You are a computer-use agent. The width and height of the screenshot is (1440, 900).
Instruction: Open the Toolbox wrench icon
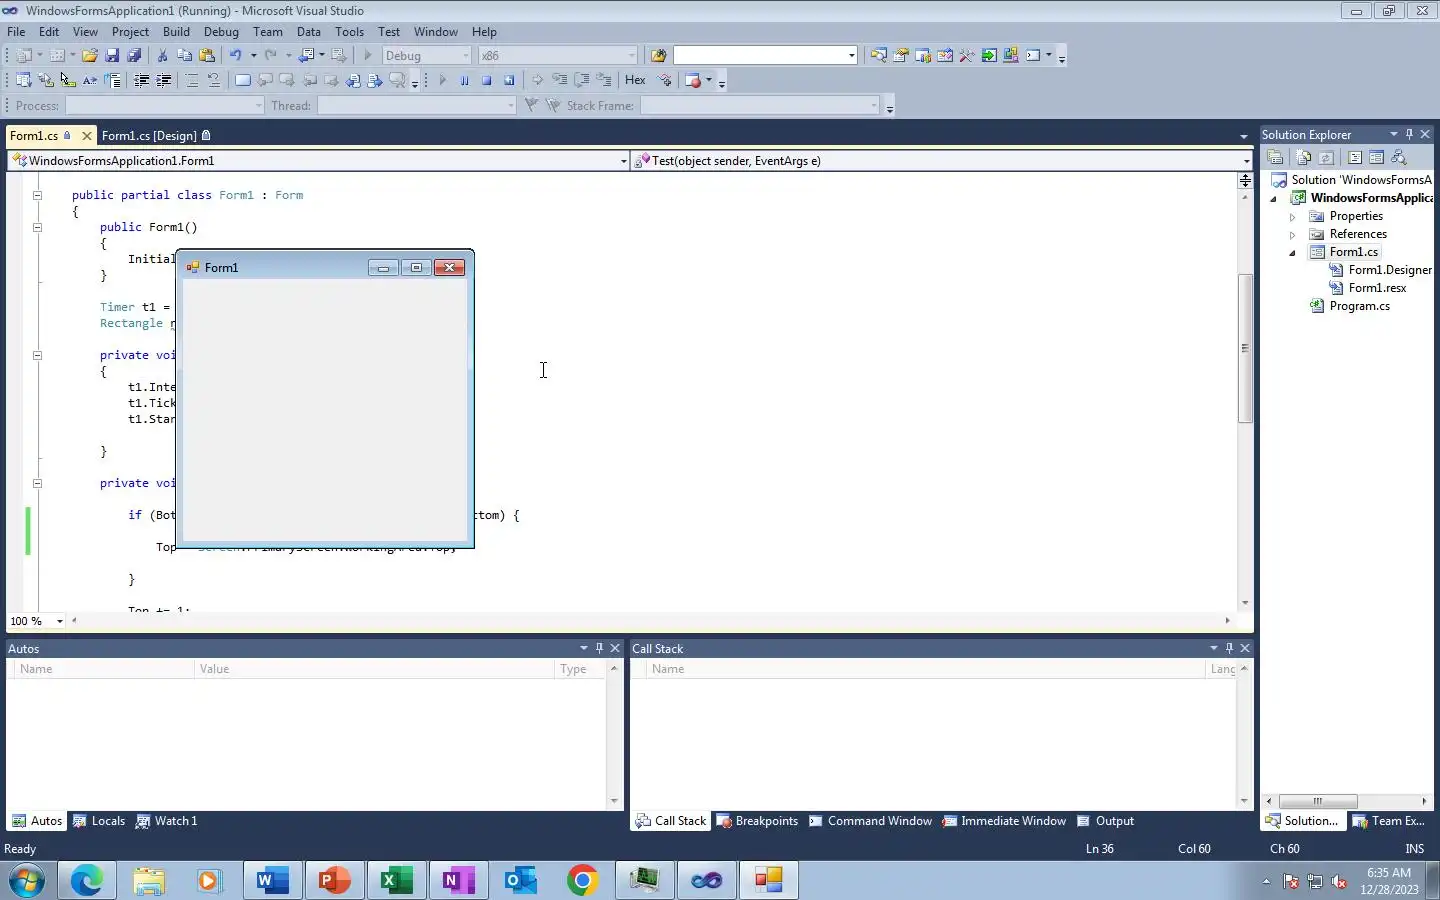(967, 56)
